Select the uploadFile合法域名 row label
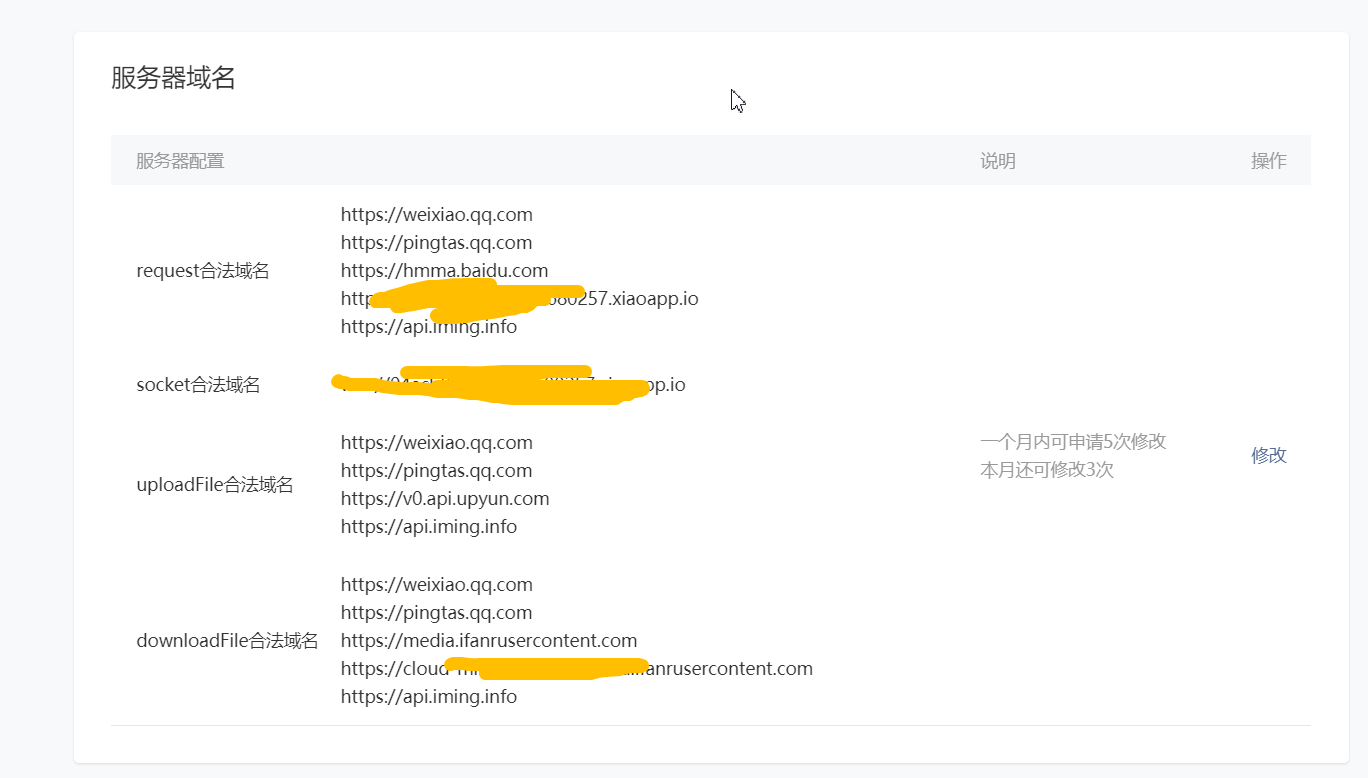The image size is (1368, 778). click(x=215, y=485)
